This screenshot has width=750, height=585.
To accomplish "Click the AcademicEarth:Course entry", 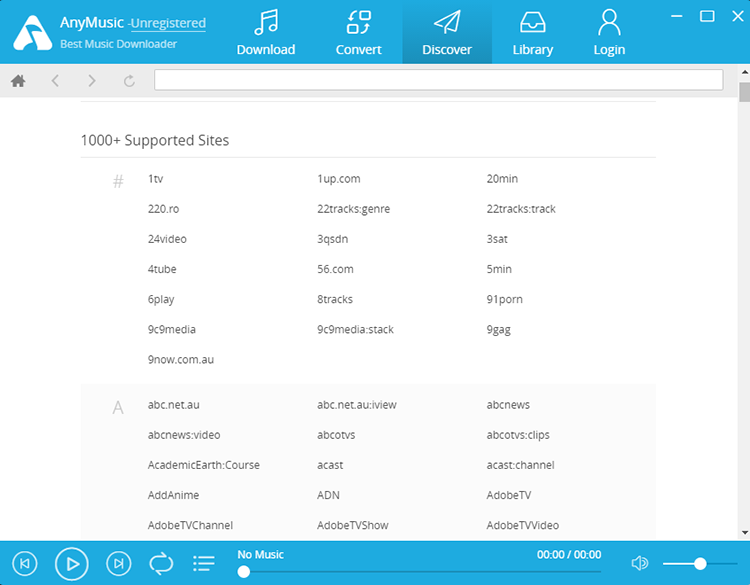I will 204,465.
